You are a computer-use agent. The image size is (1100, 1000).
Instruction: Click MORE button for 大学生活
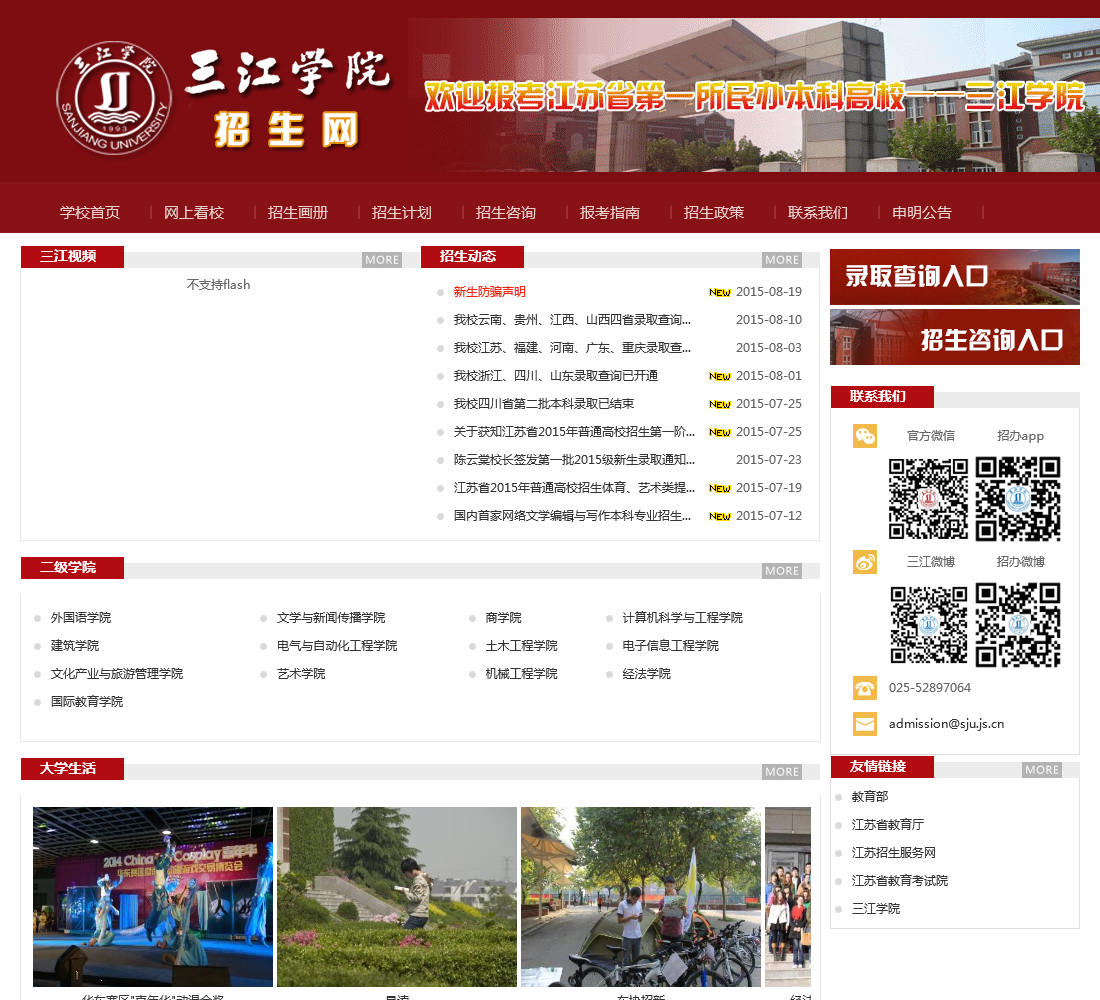tap(782, 771)
